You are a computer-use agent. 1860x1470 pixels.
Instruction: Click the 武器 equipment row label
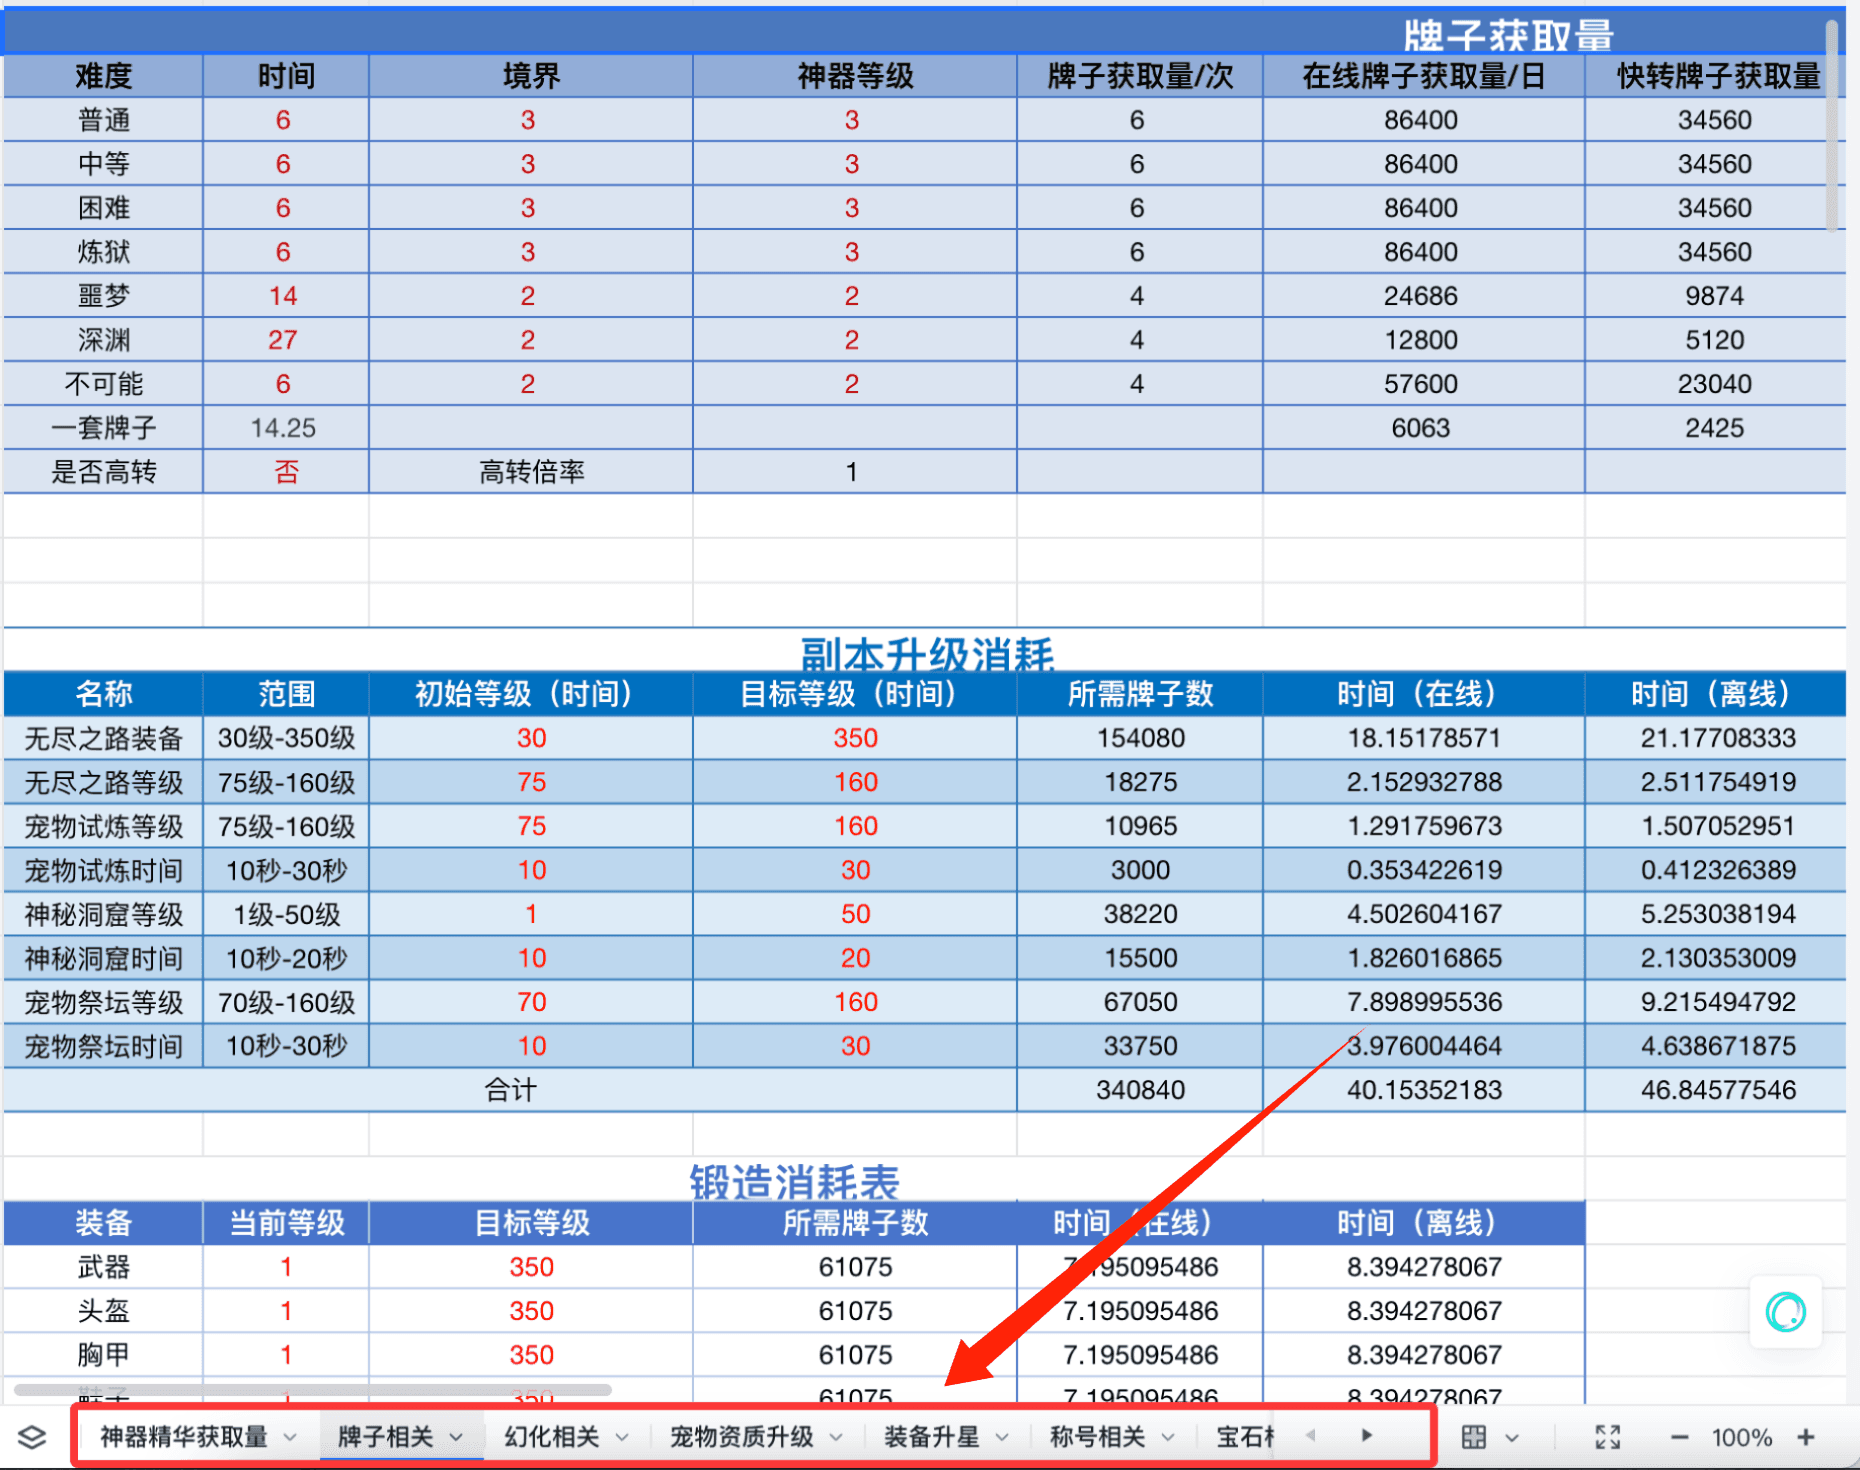click(104, 1267)
